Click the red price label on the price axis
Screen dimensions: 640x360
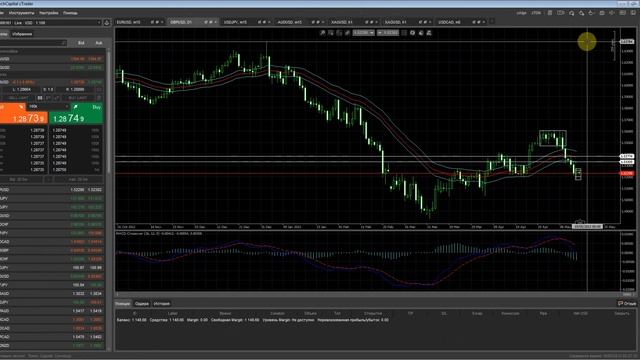tap(627, 173)
